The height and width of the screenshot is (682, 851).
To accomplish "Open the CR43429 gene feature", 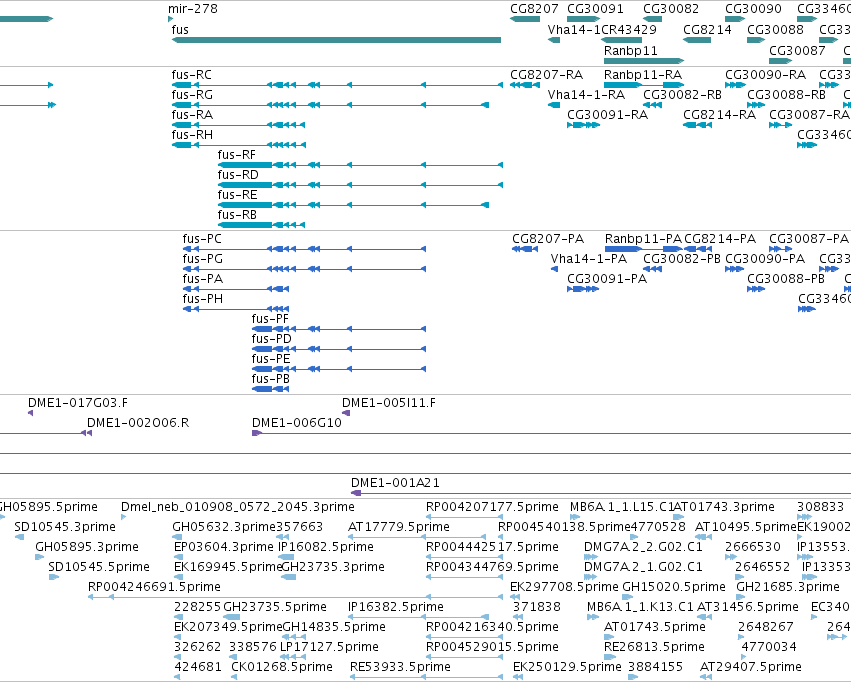I will (621, 40).
